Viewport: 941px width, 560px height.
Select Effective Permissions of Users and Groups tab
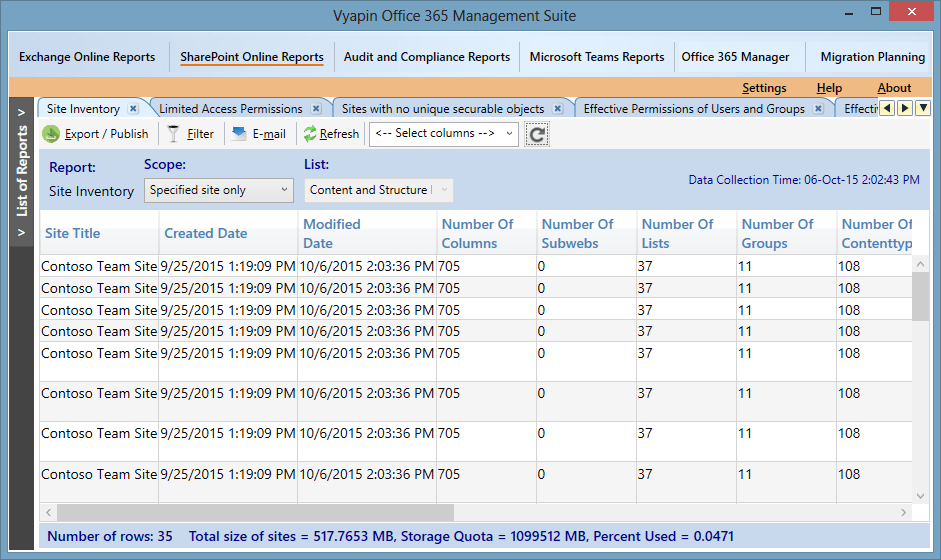(694, 109)
